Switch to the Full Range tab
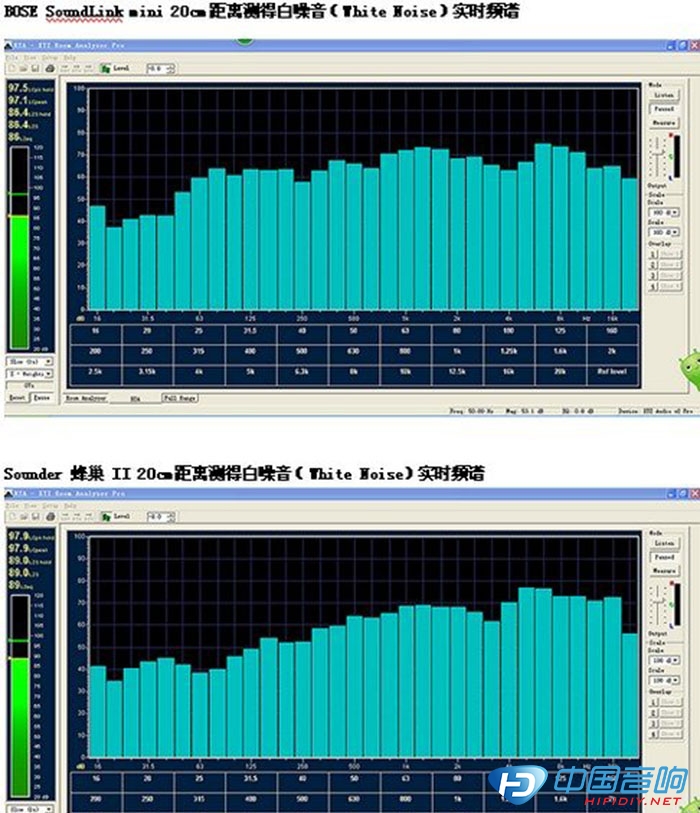Viewport: 700px width, 813px height. point(179,397)
